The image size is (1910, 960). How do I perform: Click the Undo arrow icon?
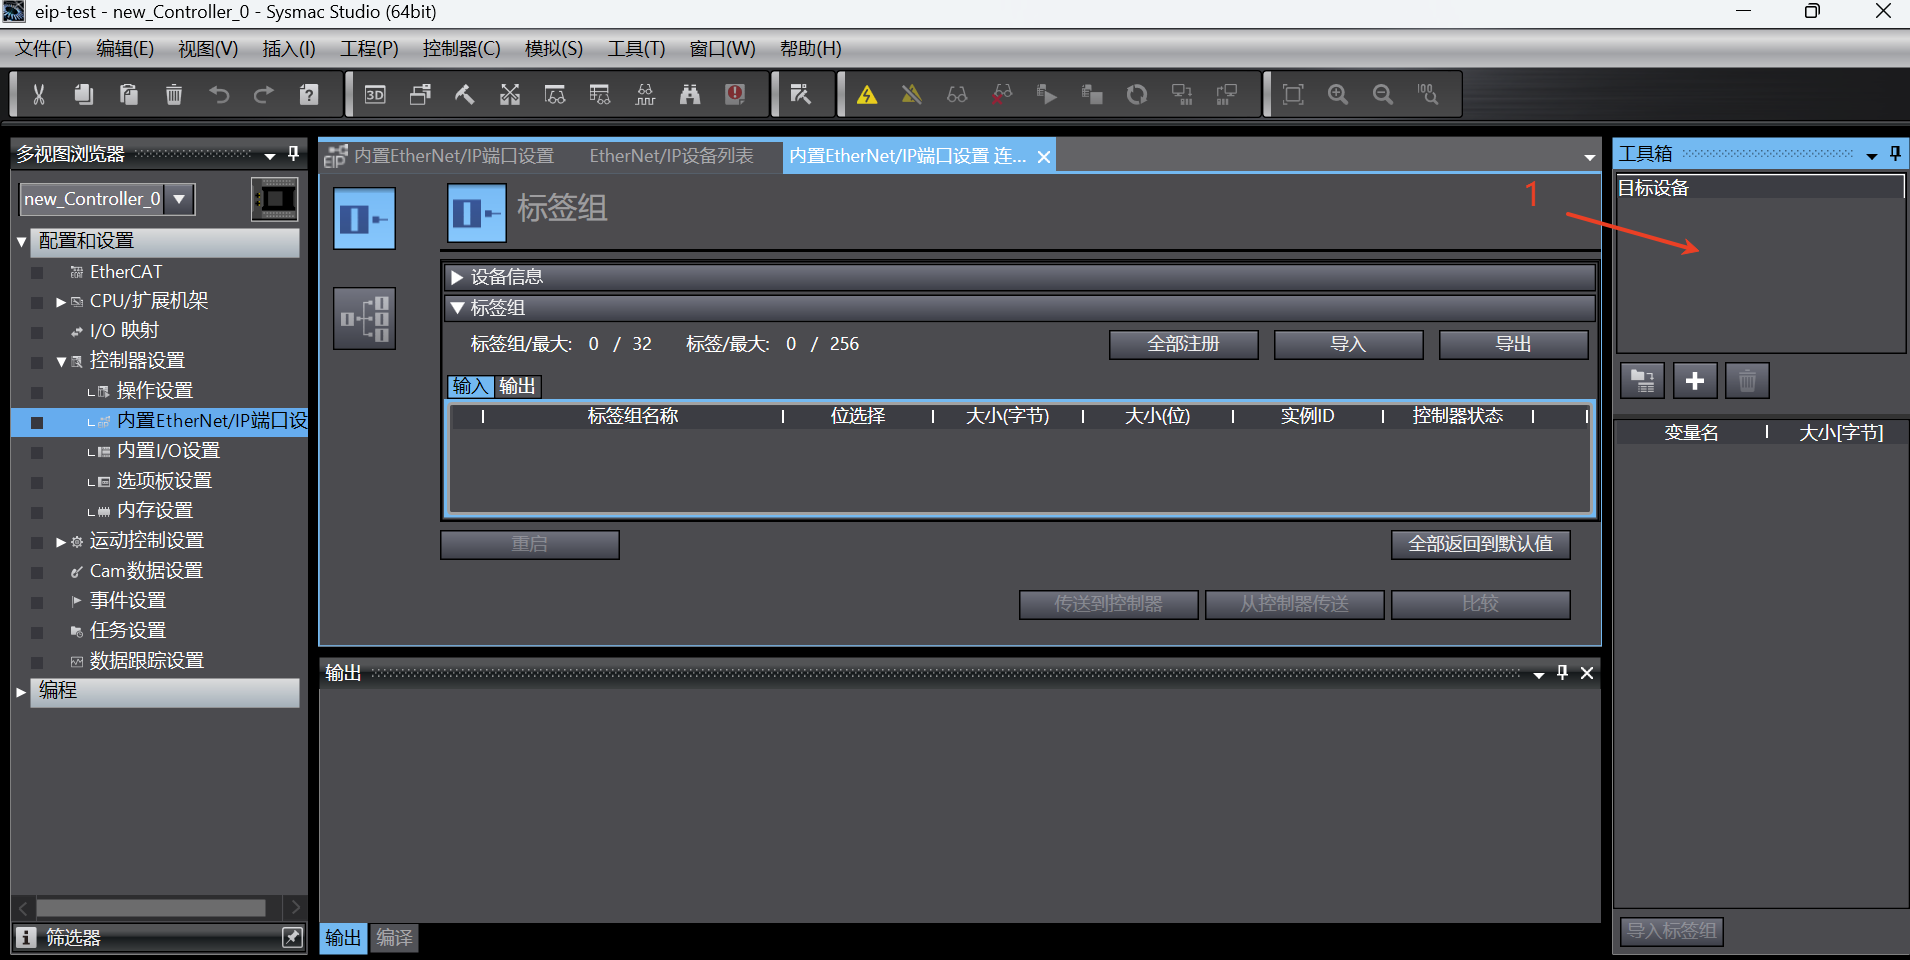(219, 94)
